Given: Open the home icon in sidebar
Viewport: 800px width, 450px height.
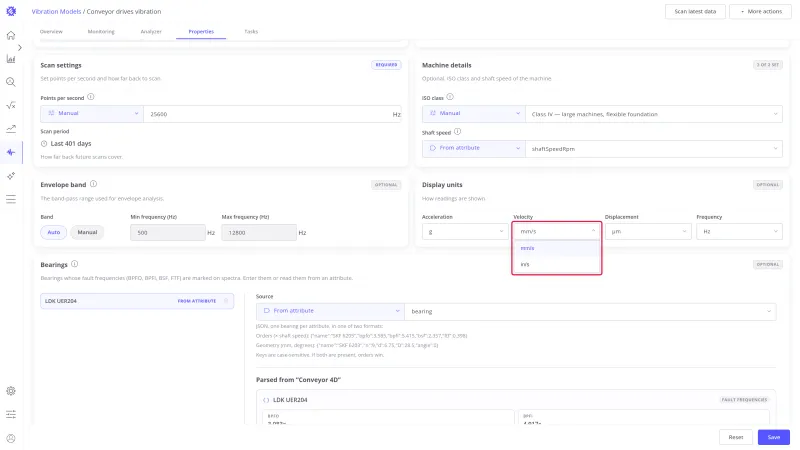Looking at the screenshot, I should 11,35.
